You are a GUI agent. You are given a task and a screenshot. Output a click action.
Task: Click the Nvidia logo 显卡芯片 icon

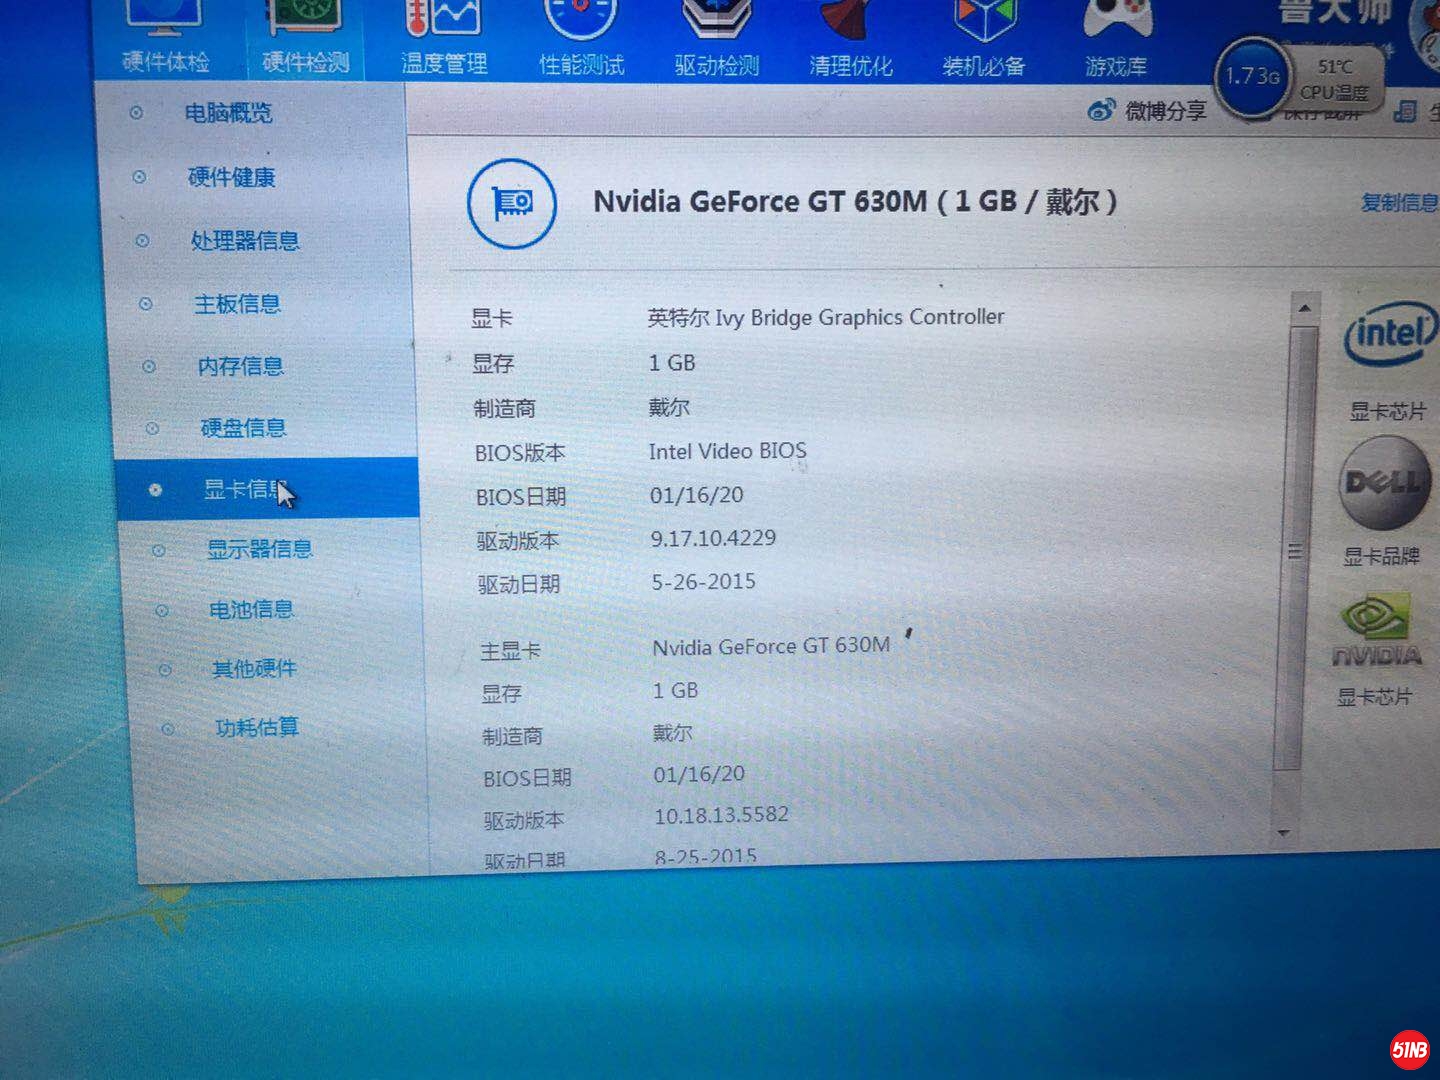click(1377, 630)
